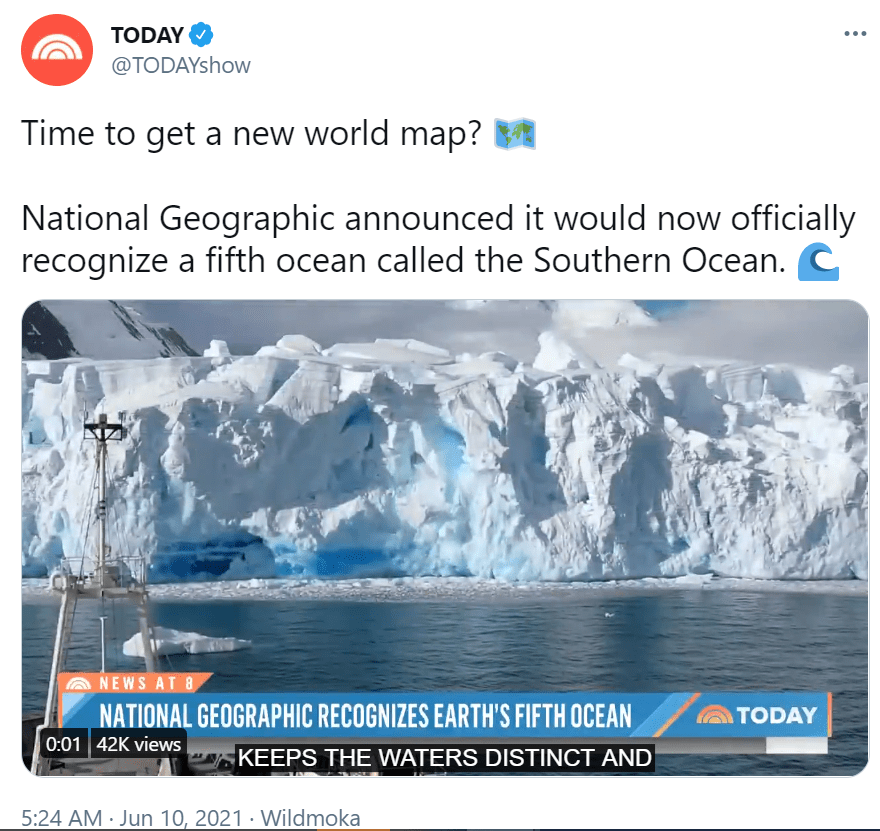Open the TODAY profile avatar
Screen dimensions: 880x831
click(57, 50)
